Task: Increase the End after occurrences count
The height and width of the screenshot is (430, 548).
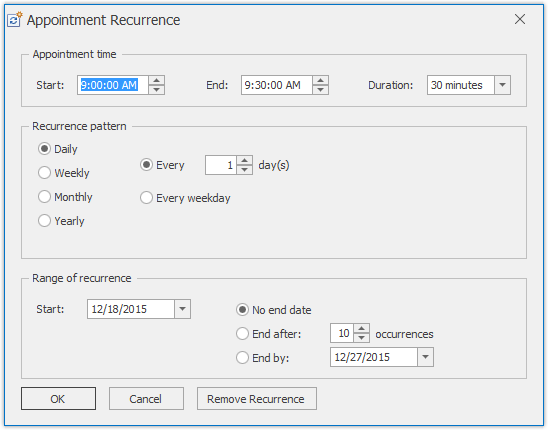Action: click(362, 329)
